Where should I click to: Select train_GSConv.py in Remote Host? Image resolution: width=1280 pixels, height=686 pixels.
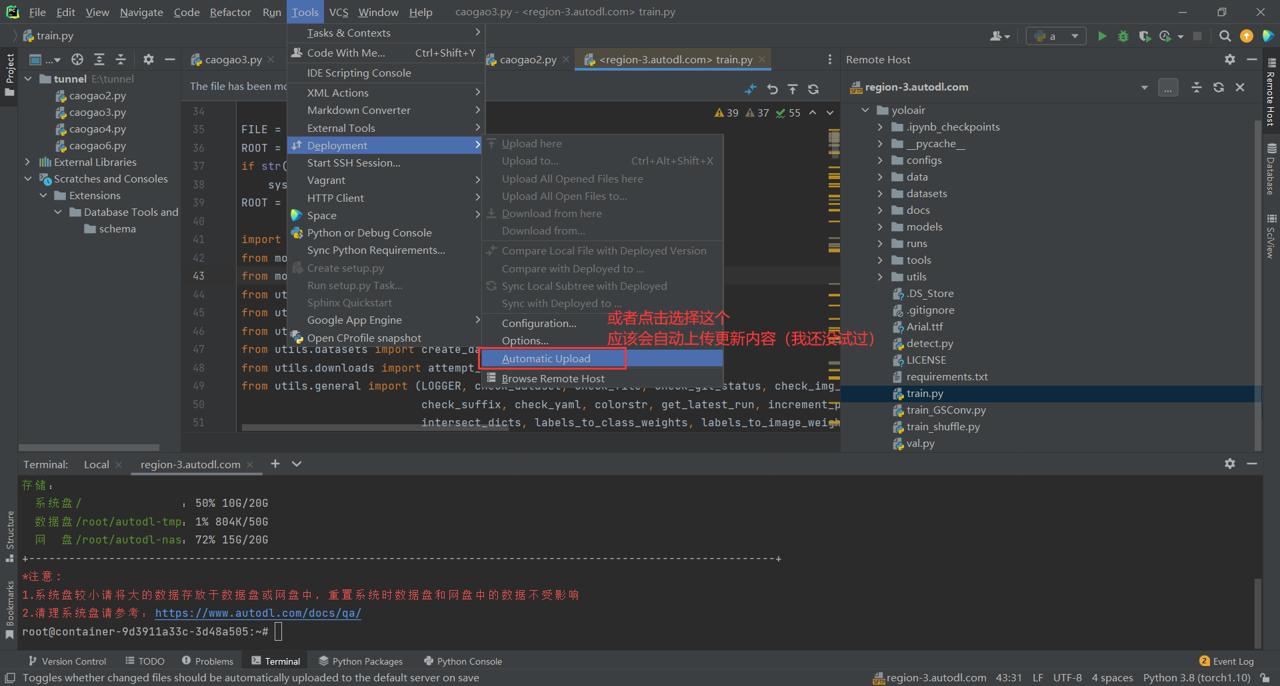pyautogui.click(x=946, y=410)
